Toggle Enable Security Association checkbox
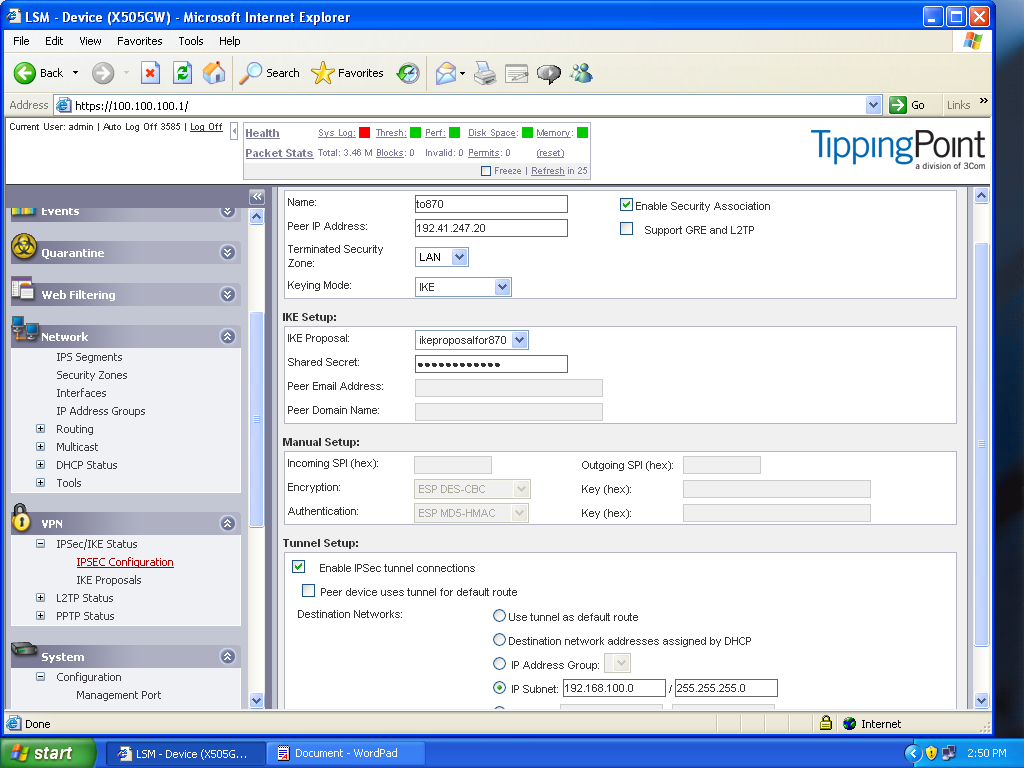 coord(626,205)
